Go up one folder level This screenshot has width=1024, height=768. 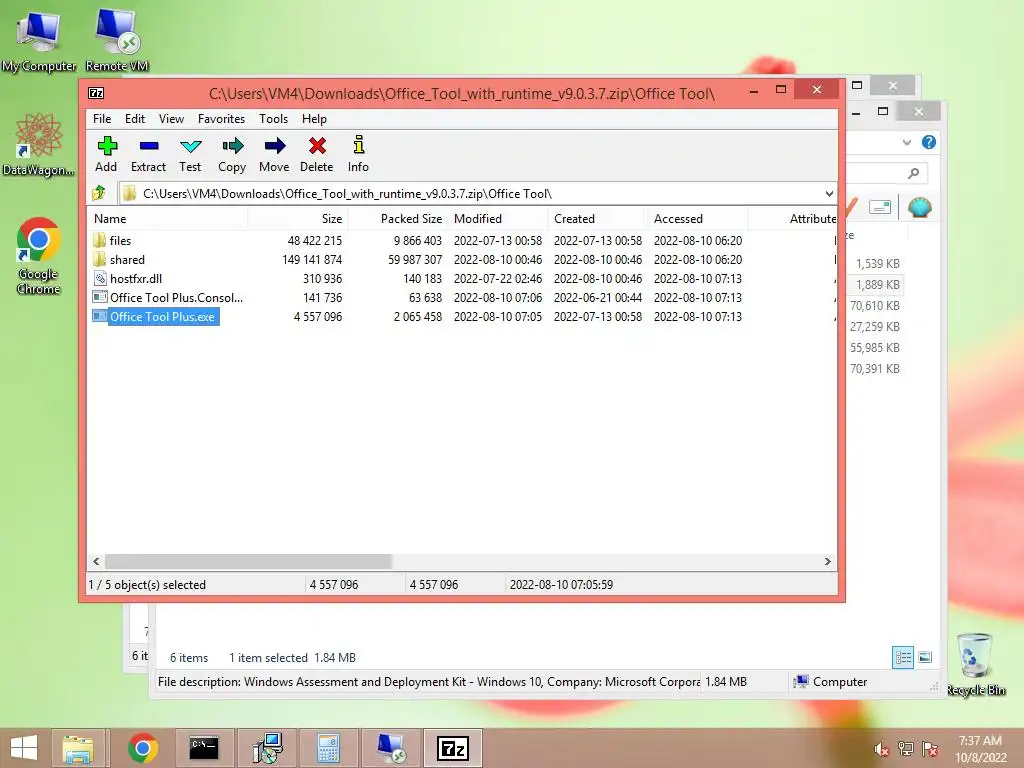[100, 193]
